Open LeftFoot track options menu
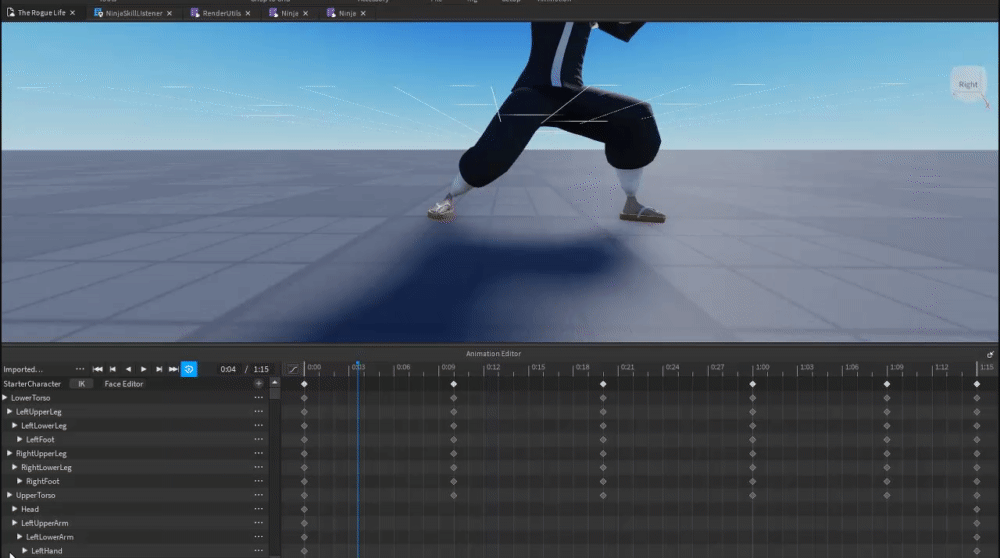1000x558 pixels. pyautogui.click(x=258, y=439)
